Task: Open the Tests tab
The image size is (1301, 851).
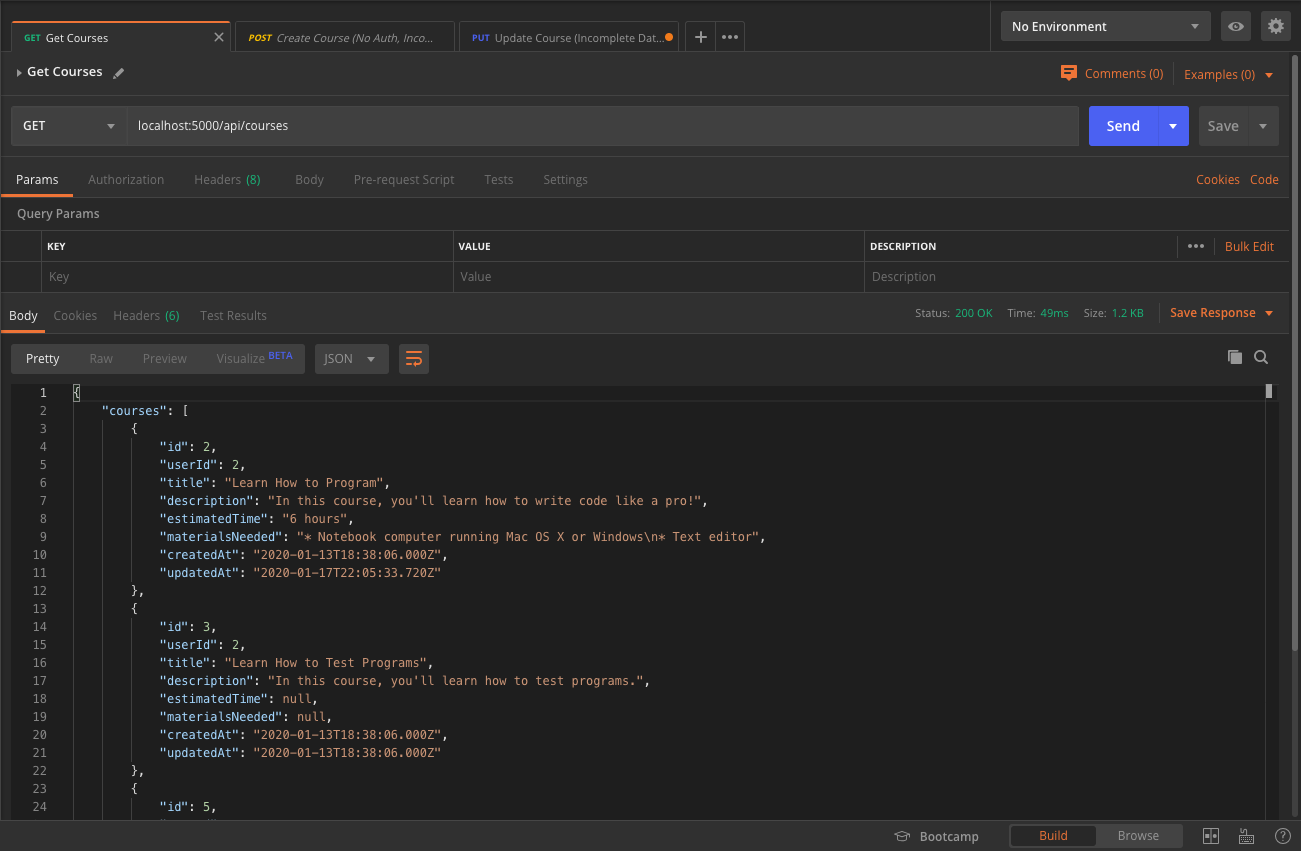Action: click(x=498, y=180)
